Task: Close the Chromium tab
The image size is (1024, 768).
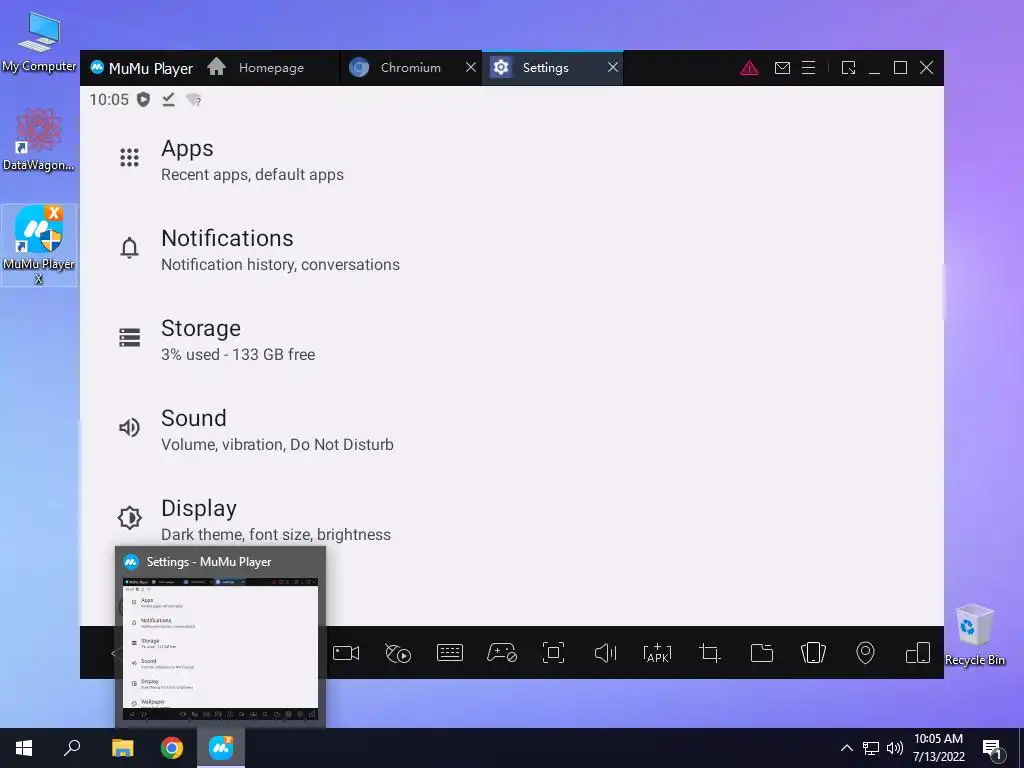Action: pyautogui.click(x=470, y=67)
